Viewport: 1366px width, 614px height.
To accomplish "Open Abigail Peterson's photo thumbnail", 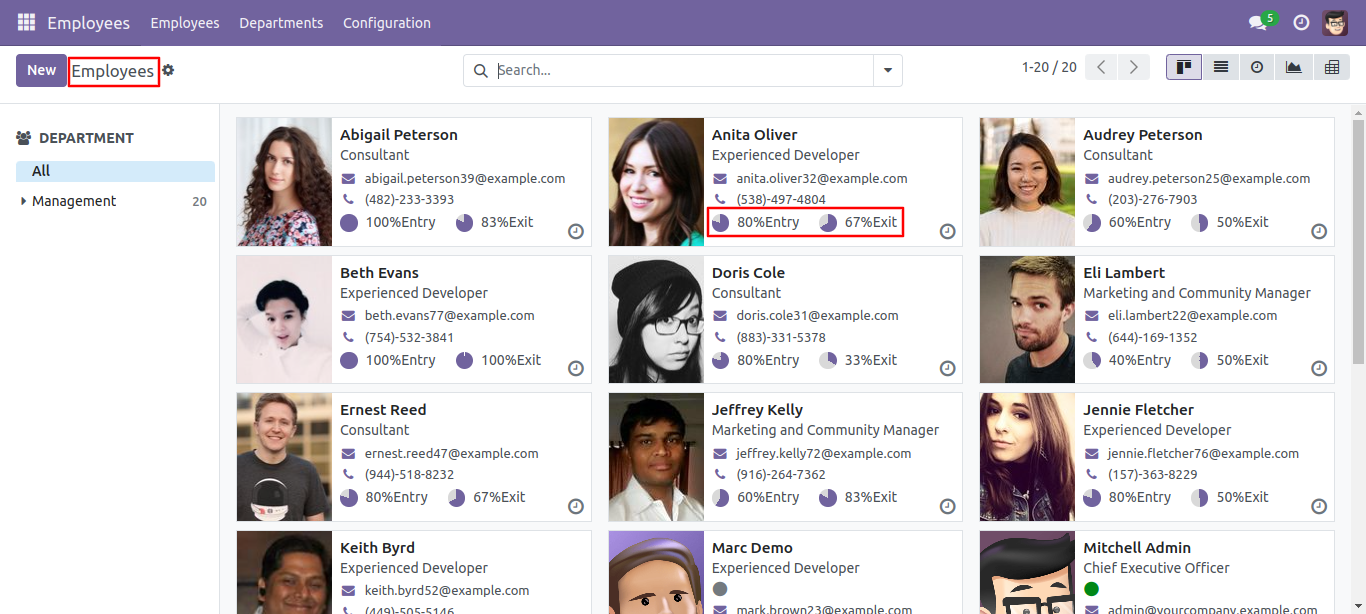I will click(x=284, y=182).
